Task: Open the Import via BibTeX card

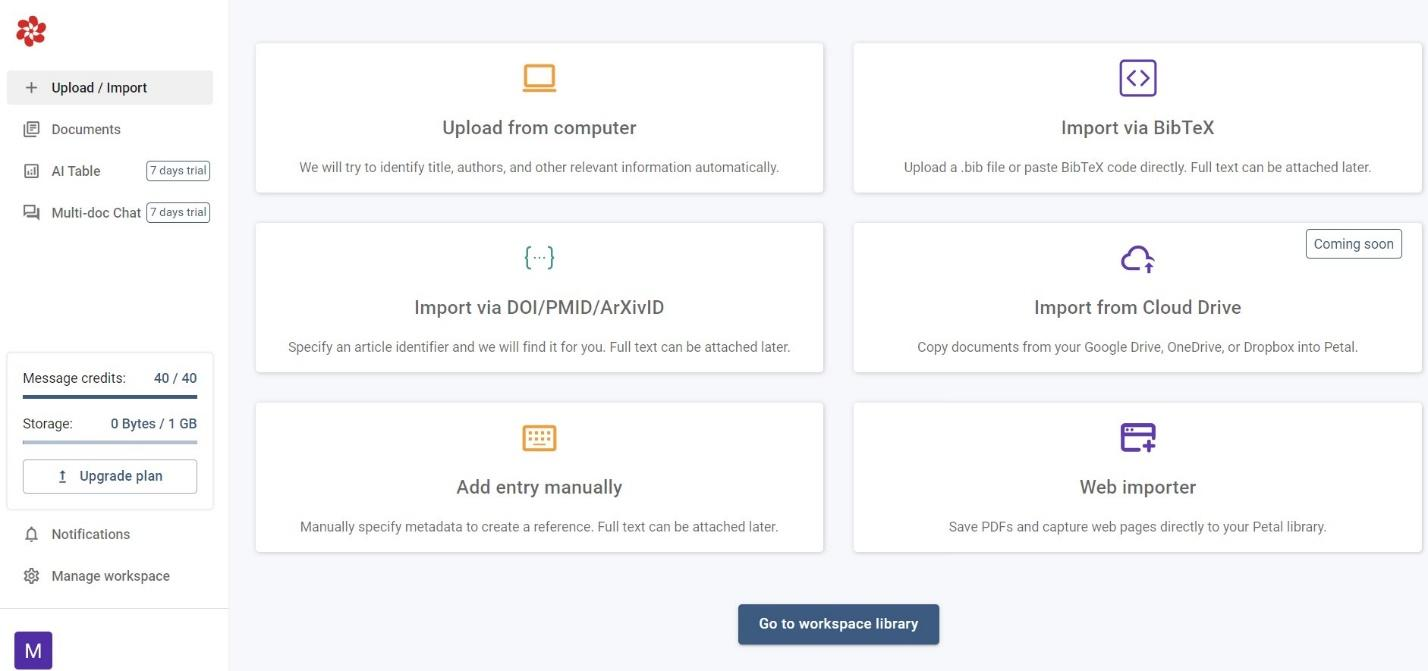Action: click(1137, 117)
